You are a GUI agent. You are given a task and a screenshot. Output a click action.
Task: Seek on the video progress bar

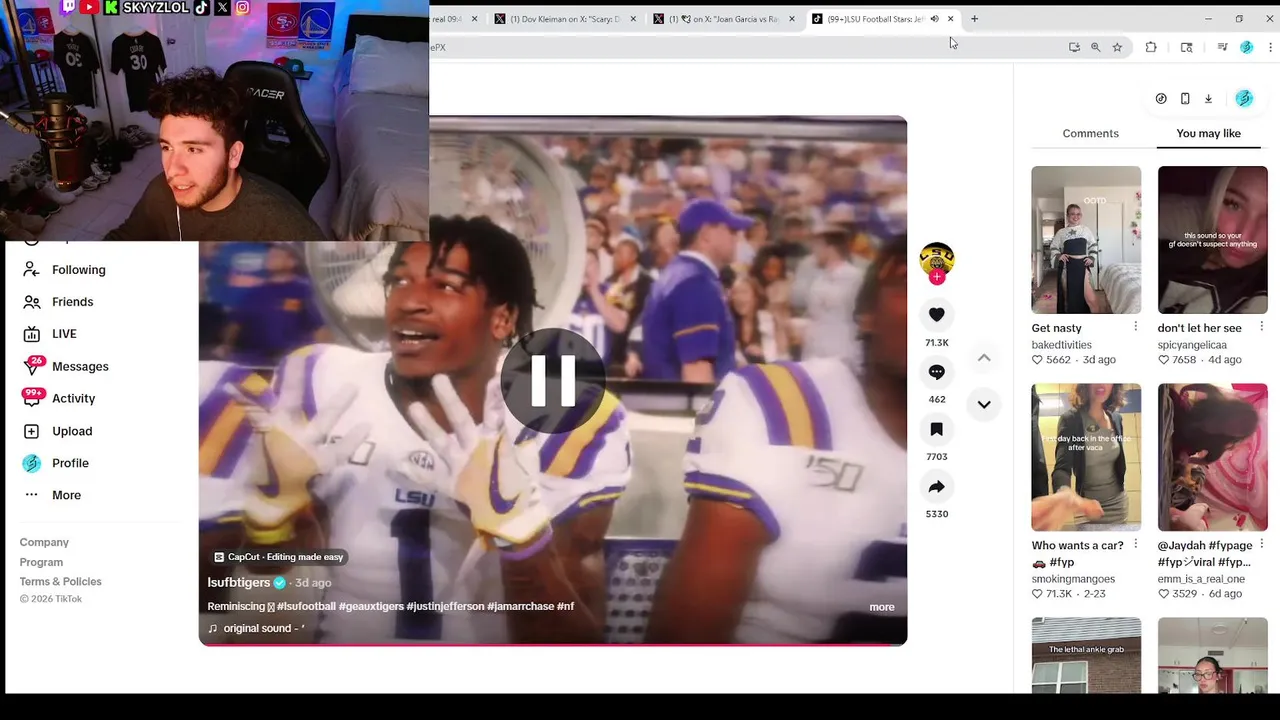pos(553,643)
